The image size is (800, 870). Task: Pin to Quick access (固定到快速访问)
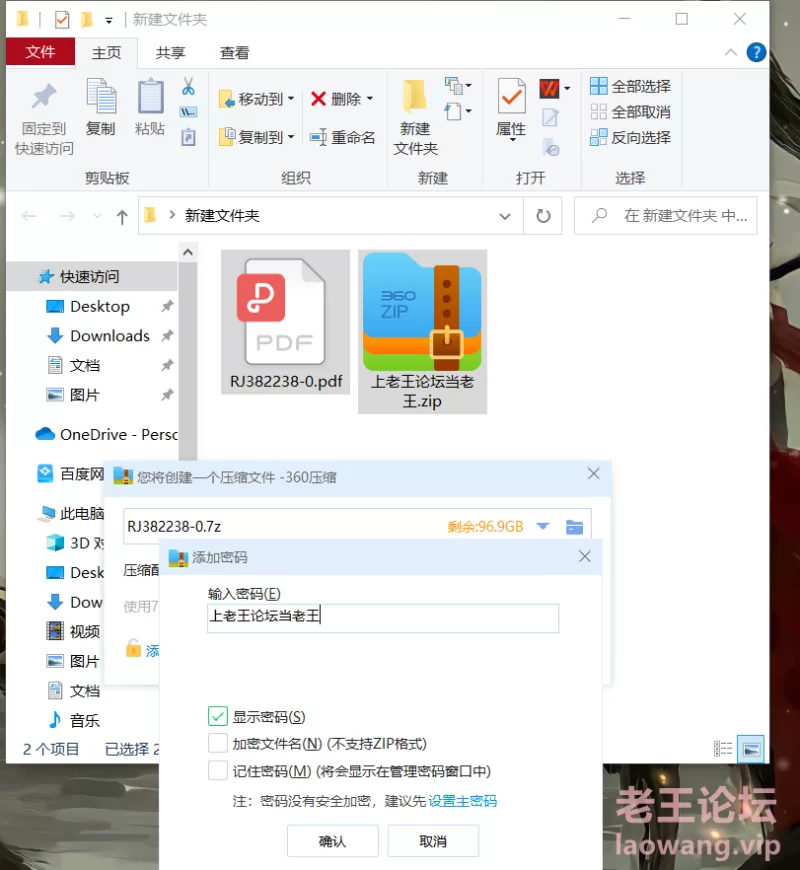[44, 119]
